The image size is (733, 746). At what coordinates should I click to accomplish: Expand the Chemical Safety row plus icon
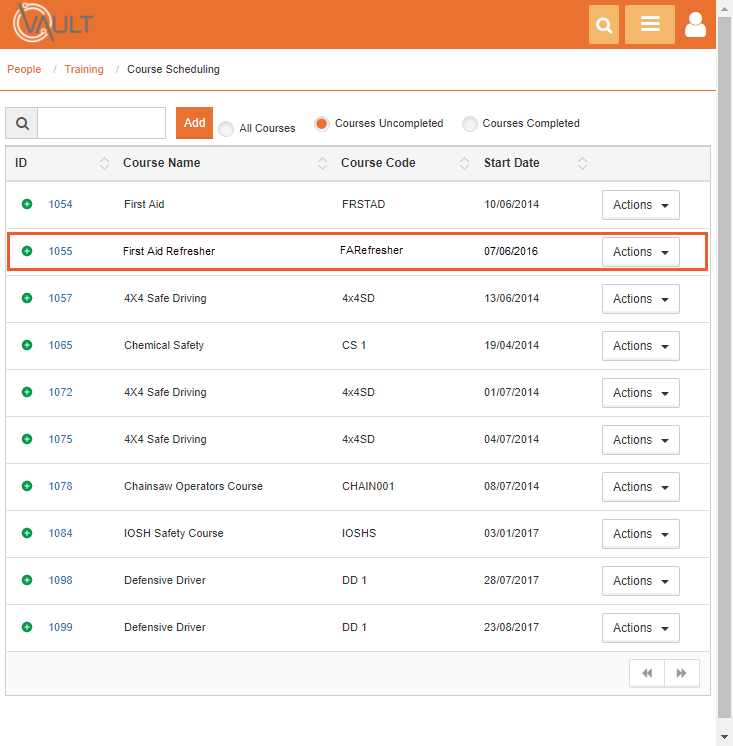click(27, 345)
